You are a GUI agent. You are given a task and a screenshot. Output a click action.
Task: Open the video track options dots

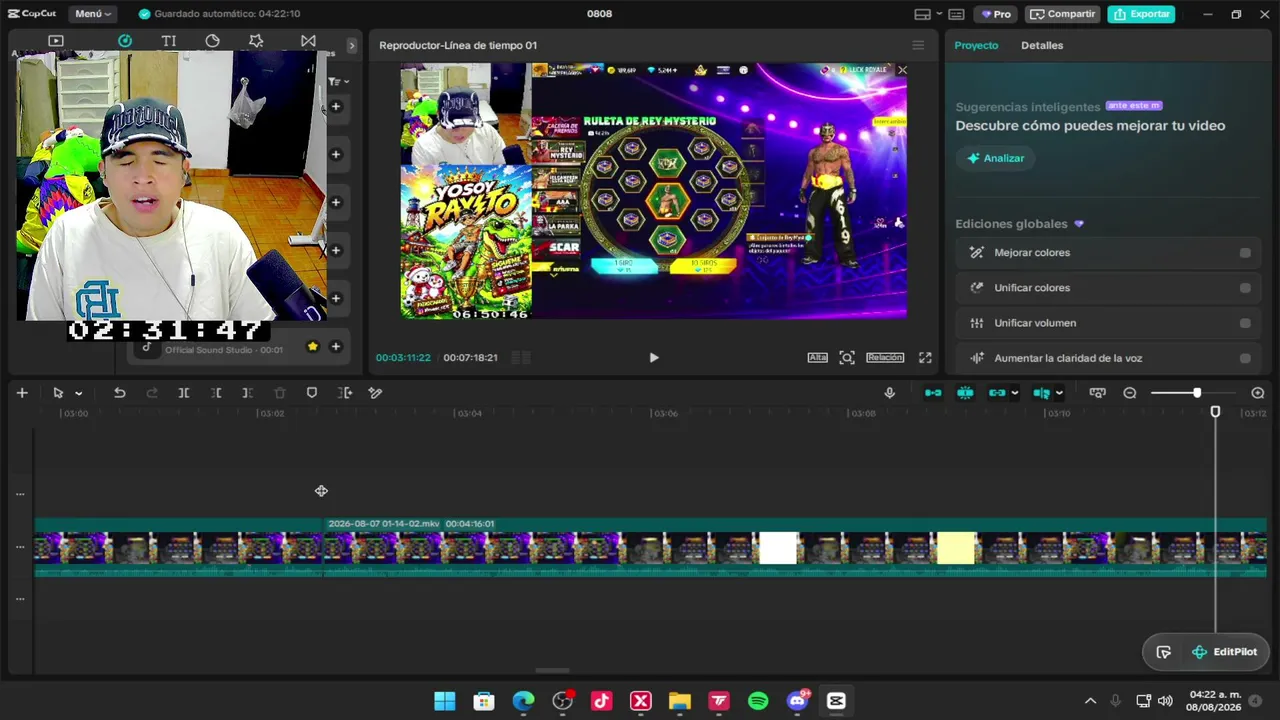point(20,547)
